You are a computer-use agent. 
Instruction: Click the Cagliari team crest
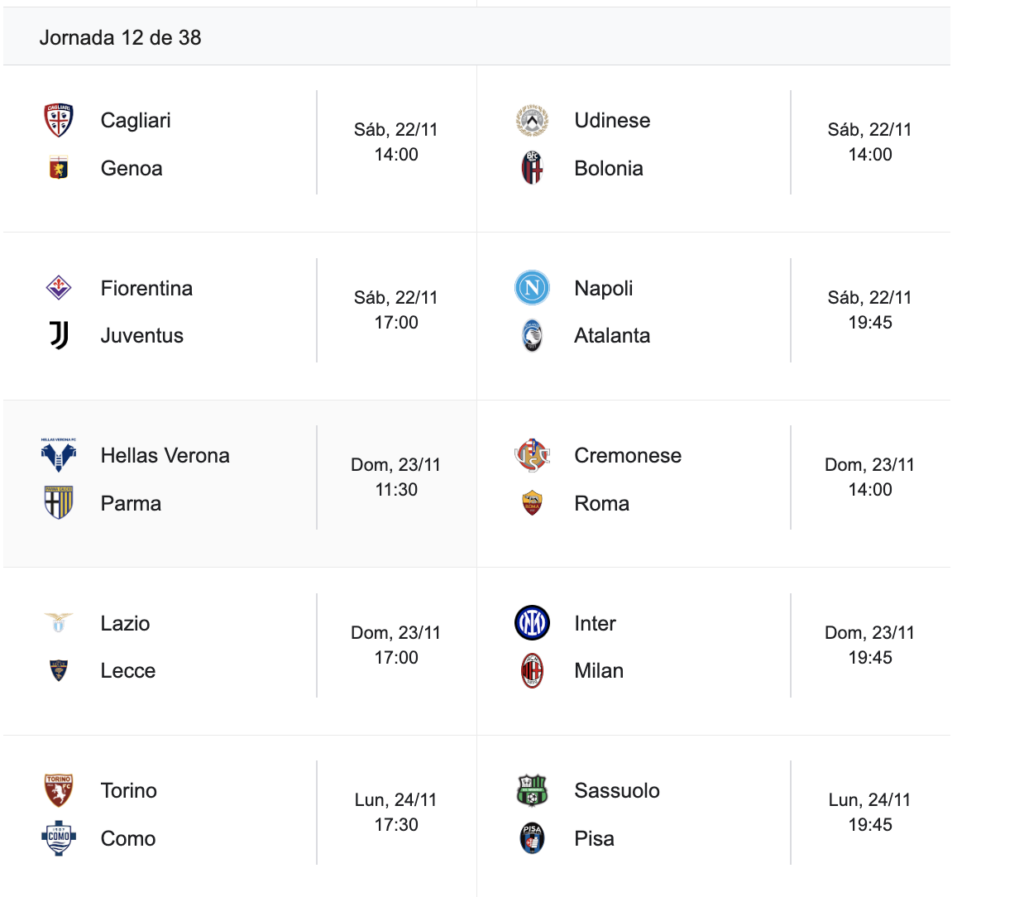coord(59,120)
